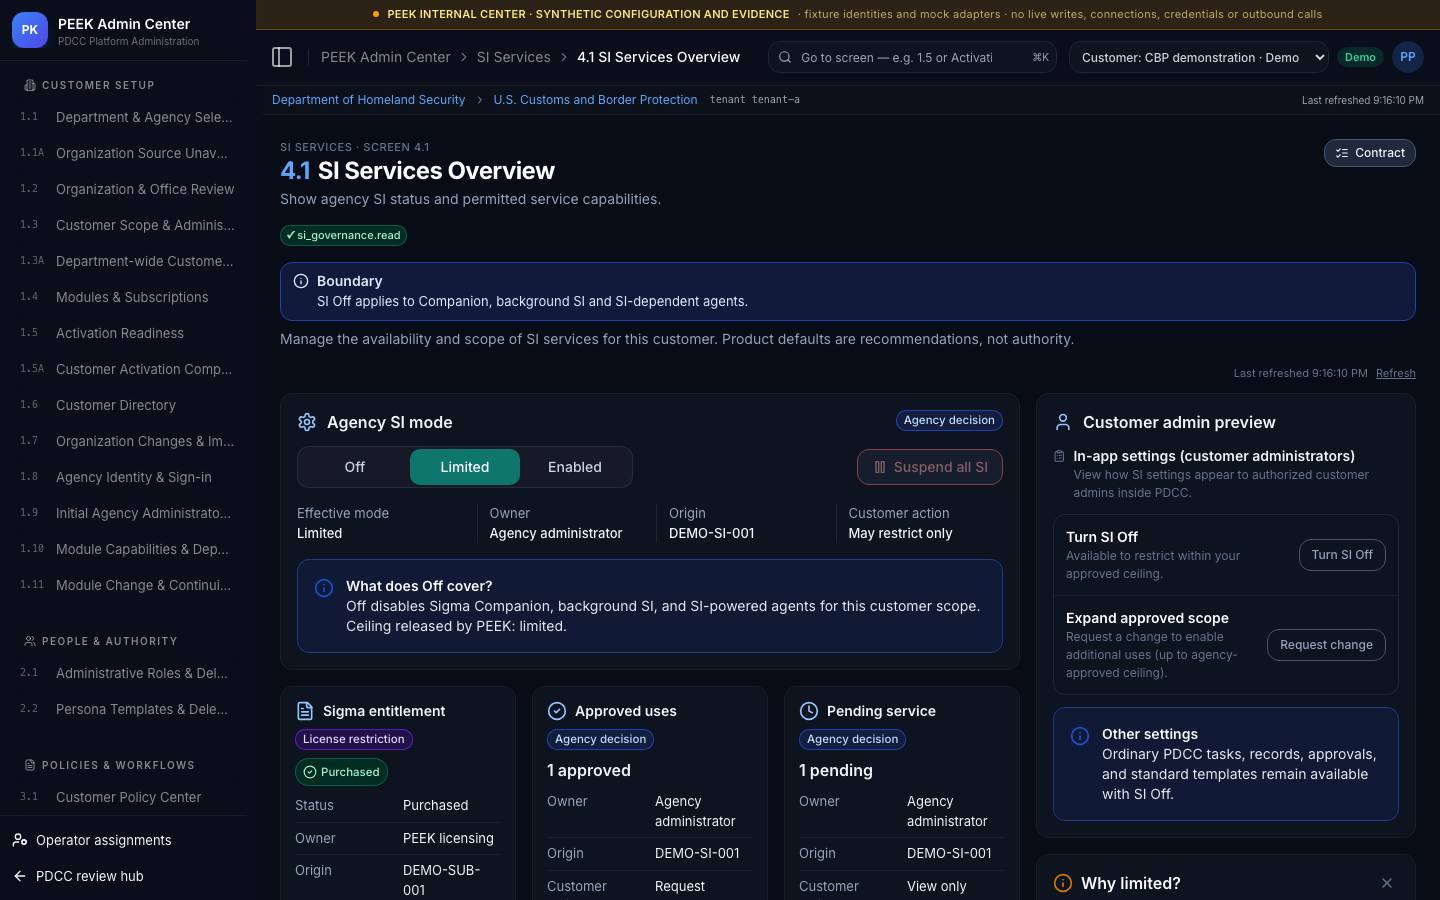
Task: Click PEEK Admin Center breadcrumb
Action: pos(385,57)
